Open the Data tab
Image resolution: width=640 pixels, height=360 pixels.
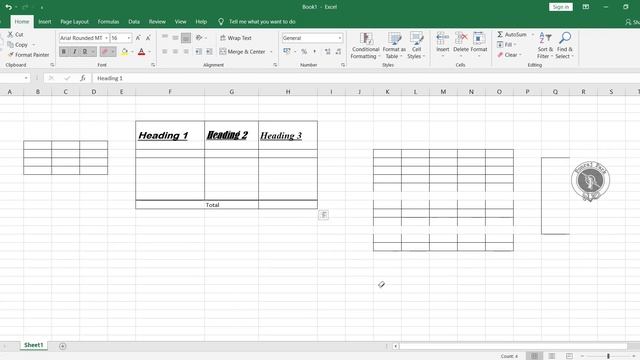pos(134,22)
